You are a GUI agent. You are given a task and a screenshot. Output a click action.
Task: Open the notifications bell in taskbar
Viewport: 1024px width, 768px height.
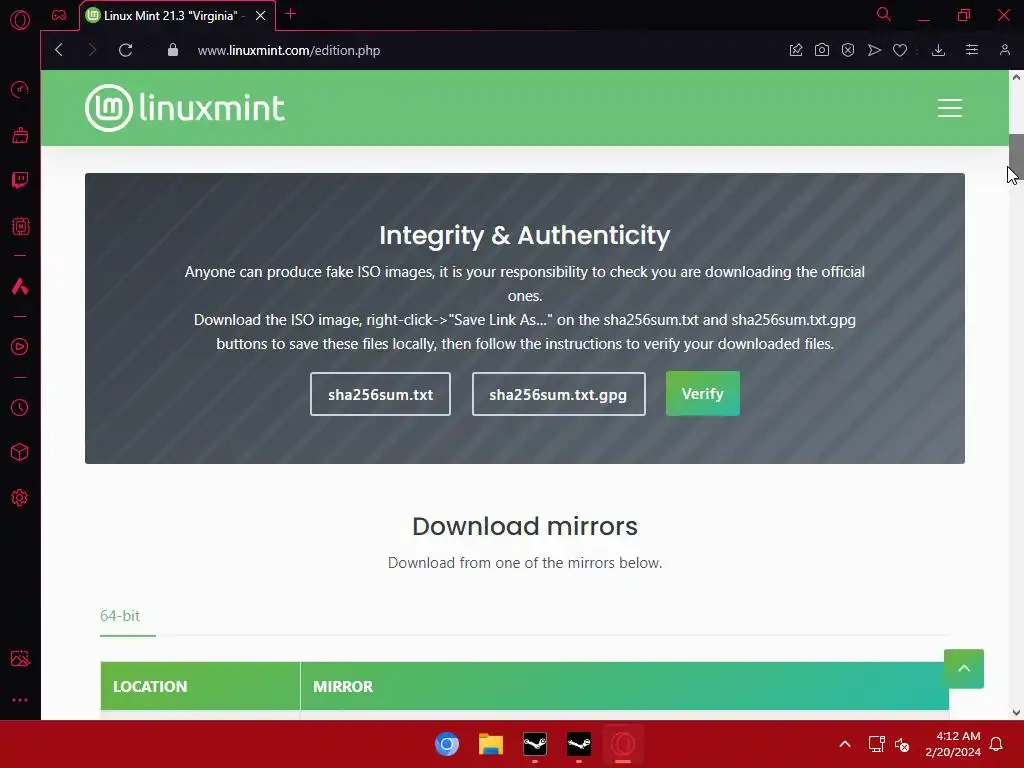[x=996, y=744]
